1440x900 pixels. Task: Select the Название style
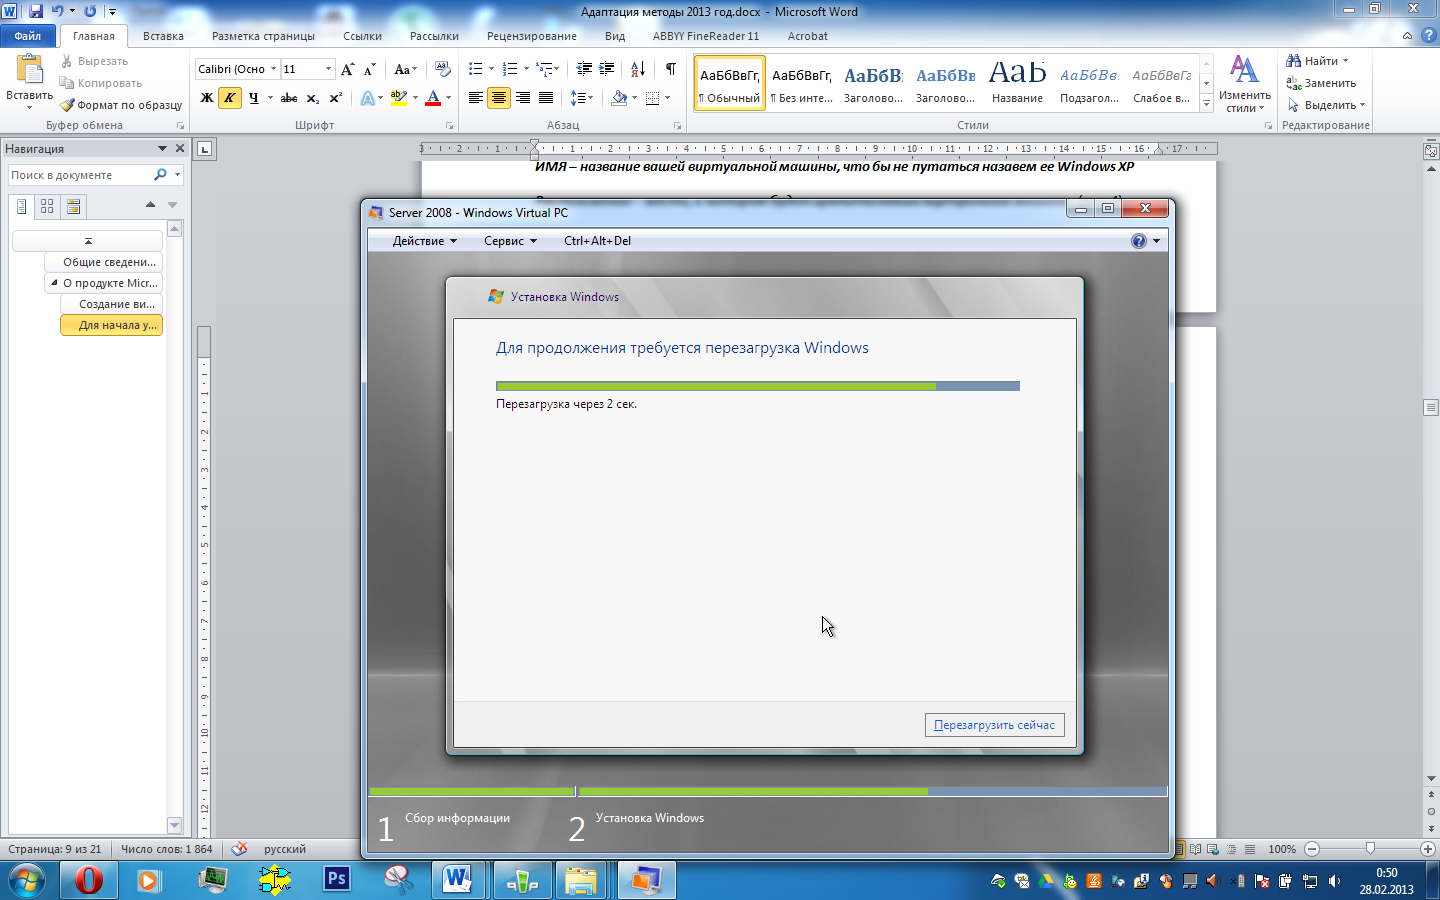(1017, 82)
